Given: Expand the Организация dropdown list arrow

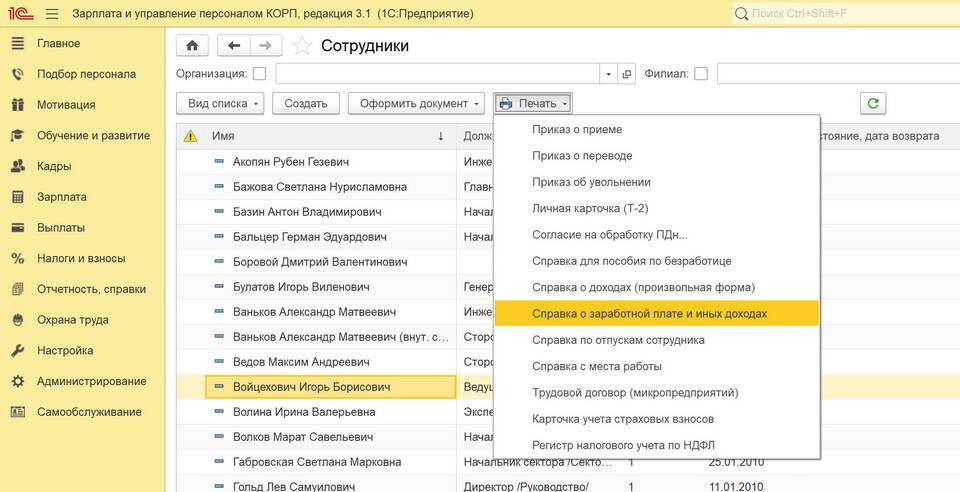Looking at the screenshot, I should (x=609, y=74).
